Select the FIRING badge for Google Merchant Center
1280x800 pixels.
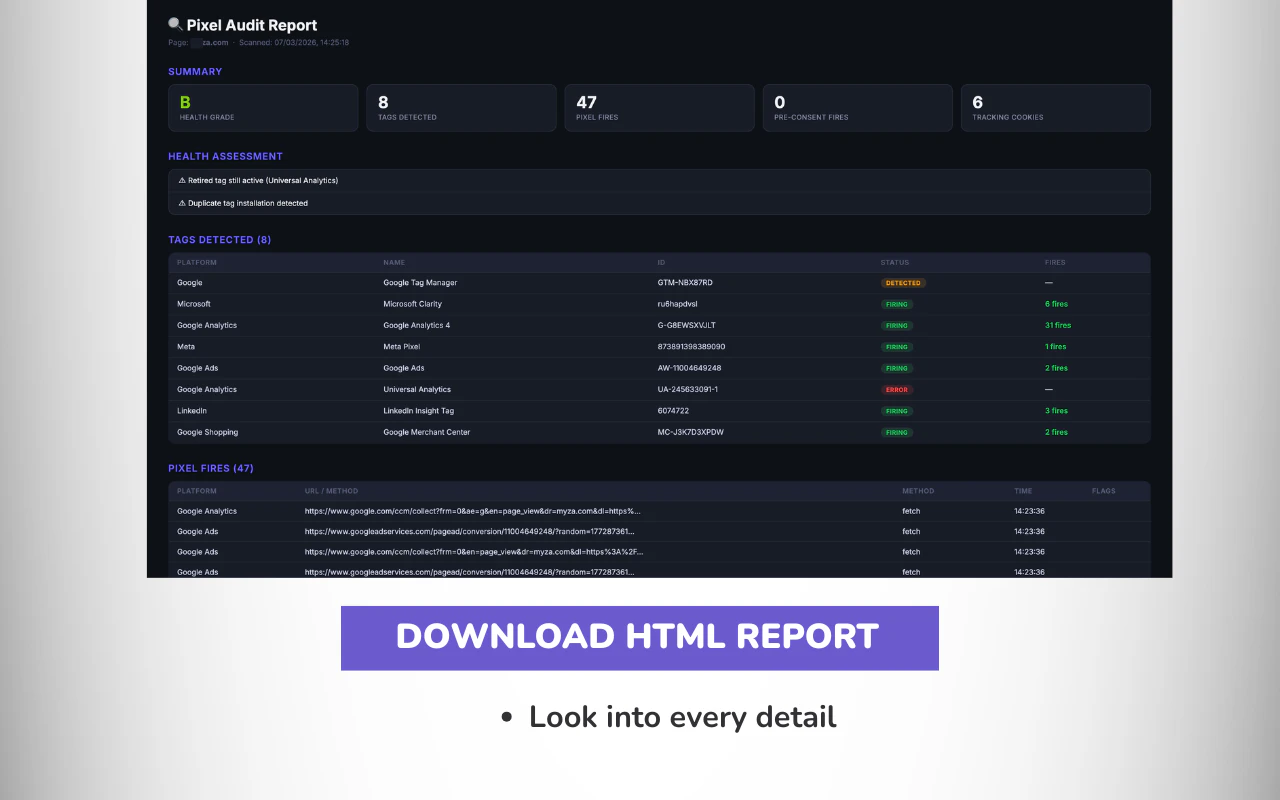897,432
